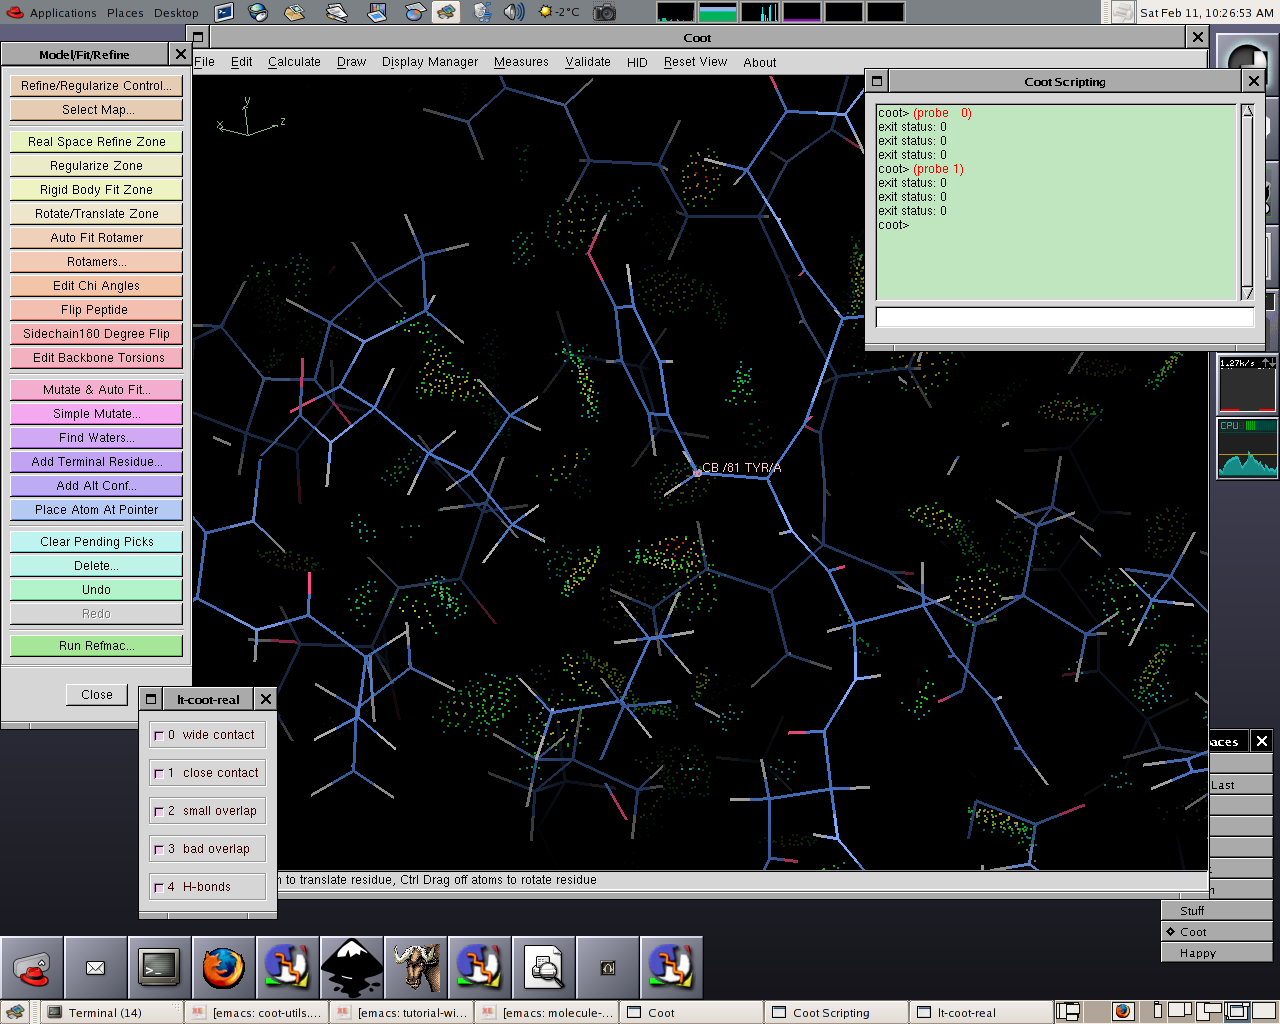
Task: Open the Calculate menu in Coot
Action: coord(294,62)
